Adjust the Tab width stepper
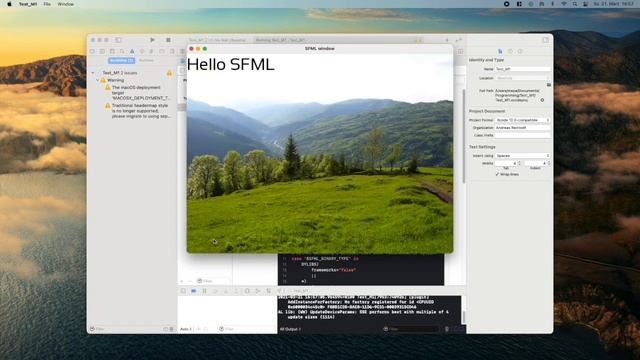Screen dimensions: 640x360 (519, 163)
